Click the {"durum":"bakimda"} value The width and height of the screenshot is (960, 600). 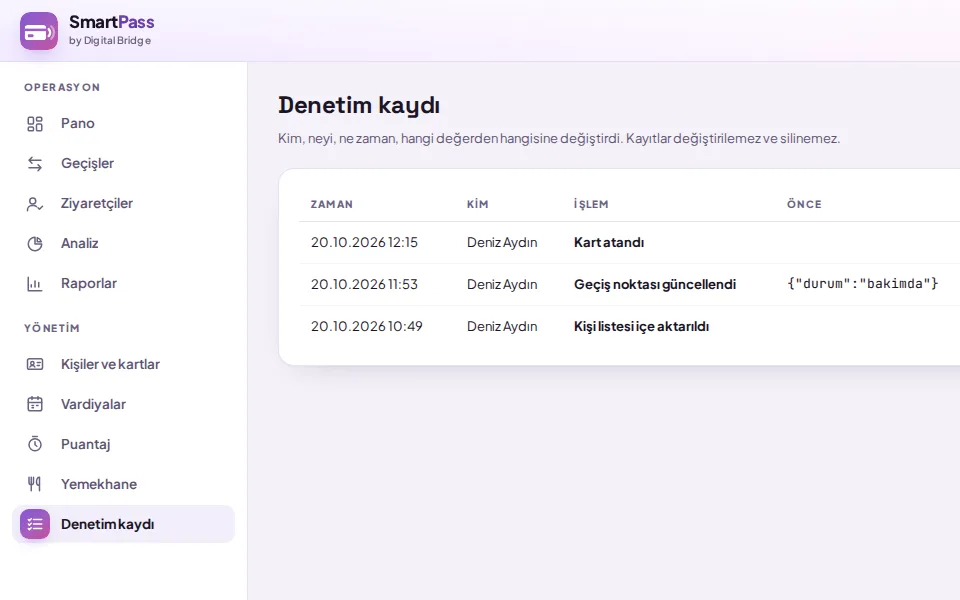(x=863, y=283)
